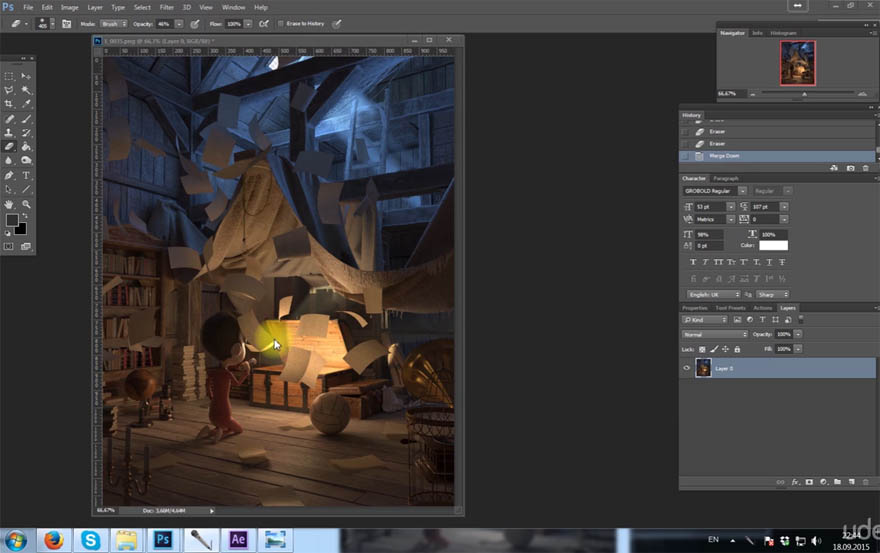Toggle Quick Mask mode
880x553 pixels.
pos(9,246)
